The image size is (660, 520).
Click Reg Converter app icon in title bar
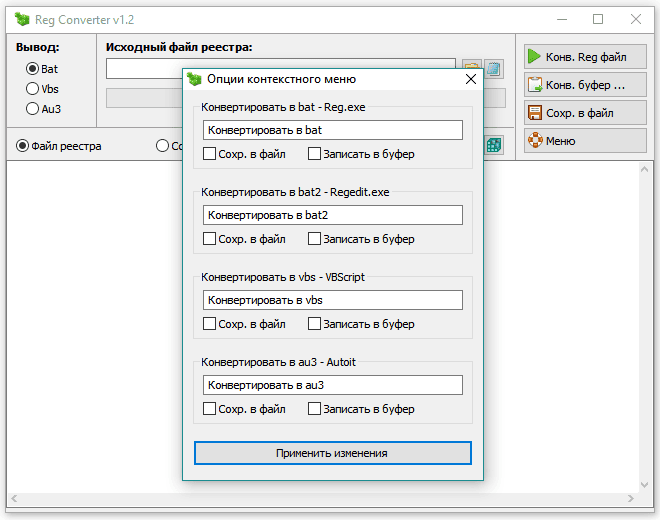click(x=21, y=18)
